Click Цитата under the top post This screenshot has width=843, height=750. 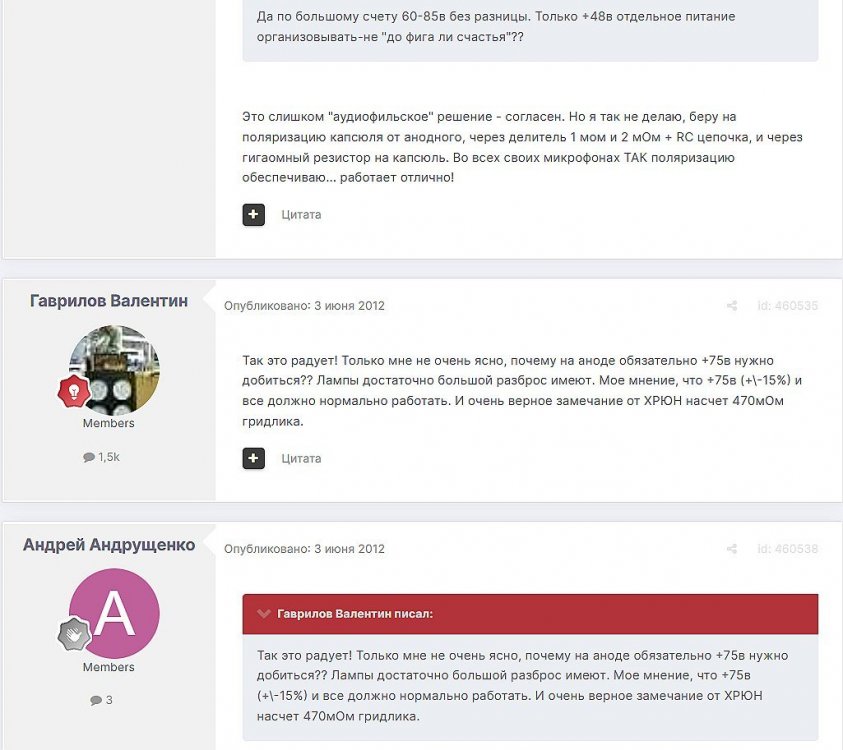[x=301, y=215]
